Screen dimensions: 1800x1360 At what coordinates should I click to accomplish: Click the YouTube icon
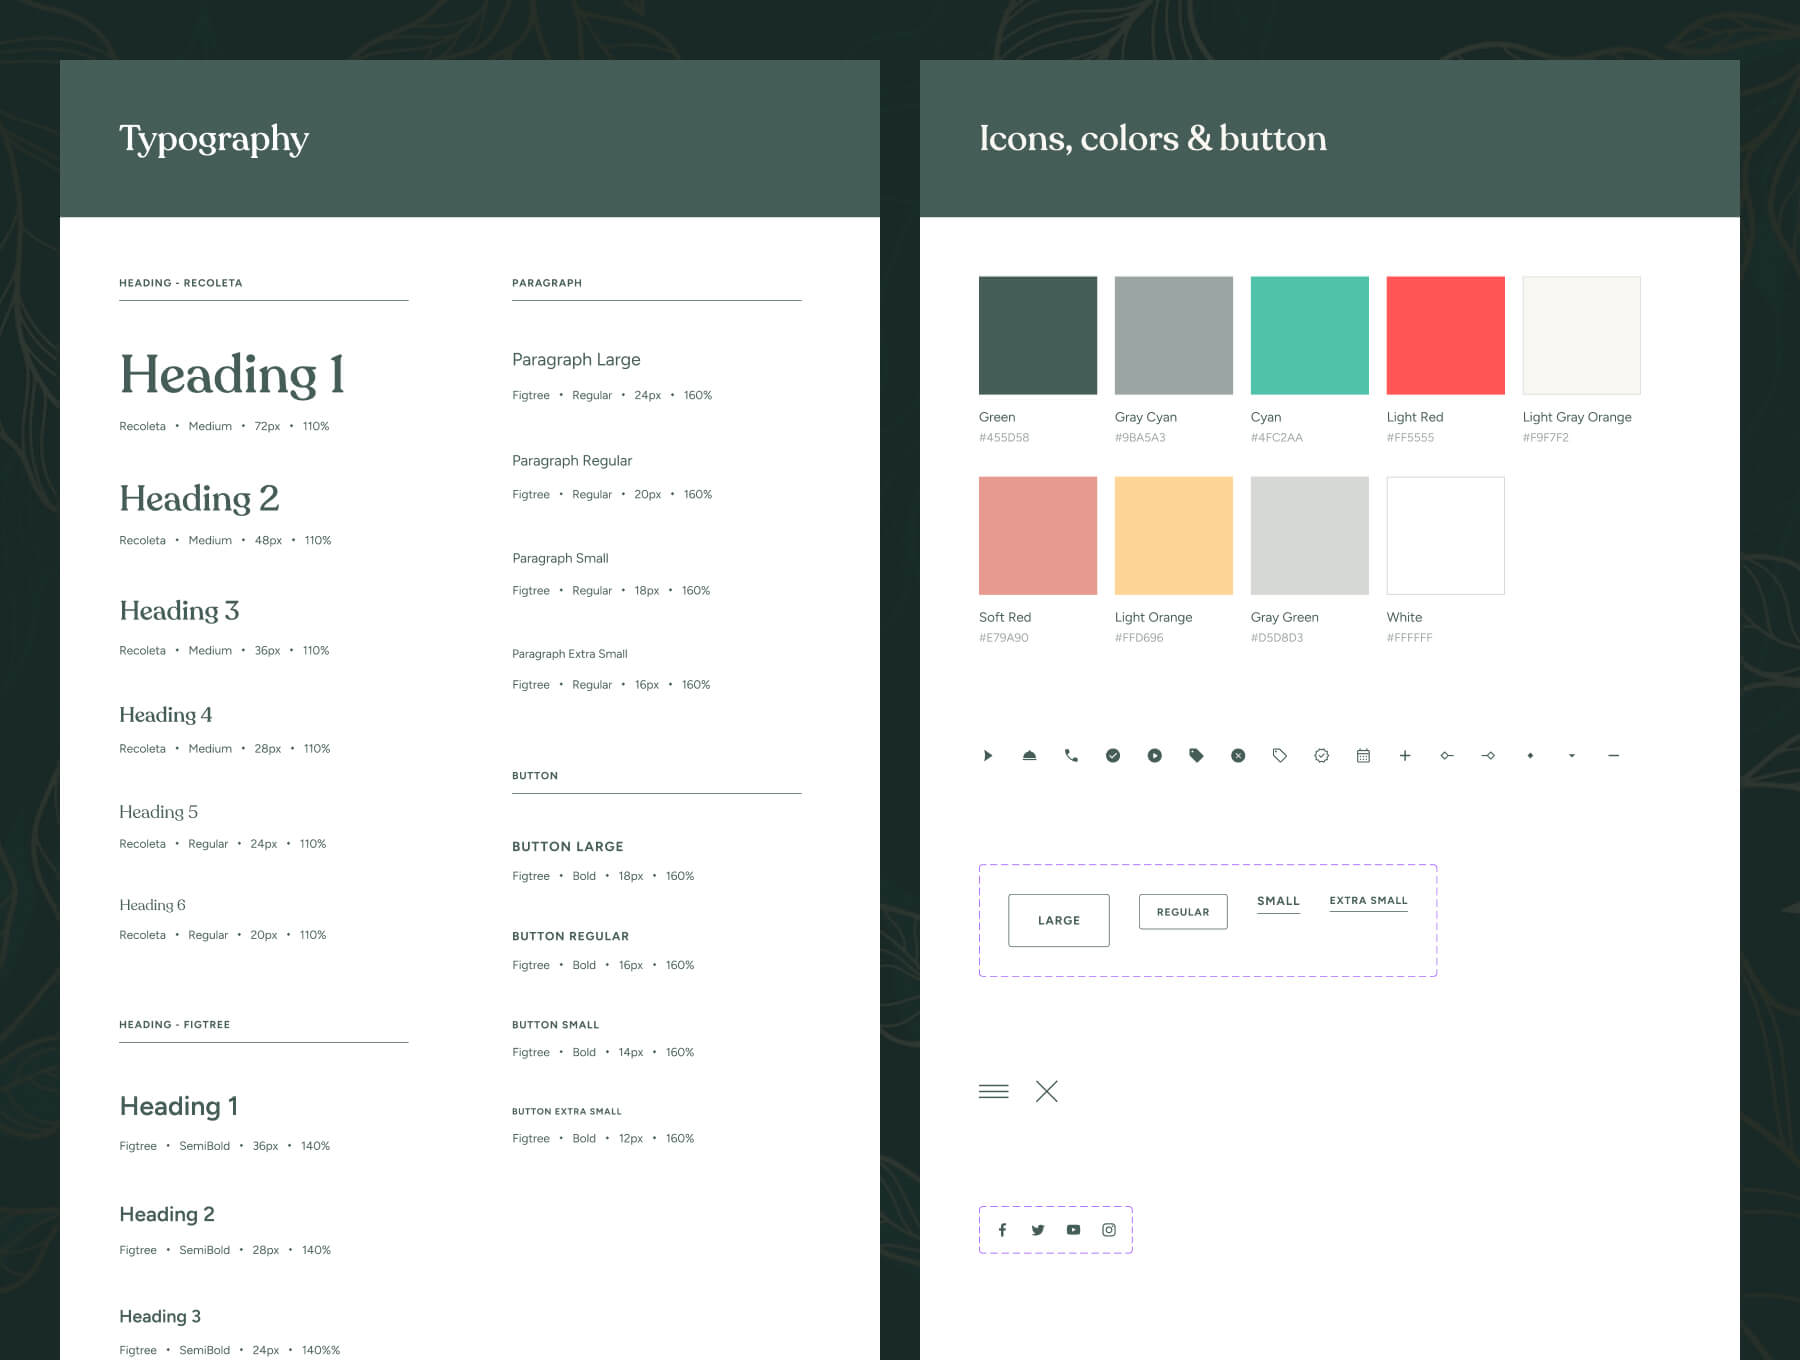[x=1073, y=1230]
